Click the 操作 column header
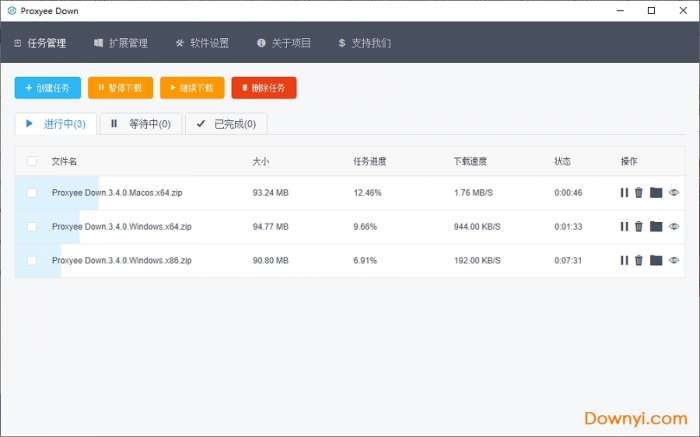The height and width of the screenshot is (437, 700). pos(629,161)
